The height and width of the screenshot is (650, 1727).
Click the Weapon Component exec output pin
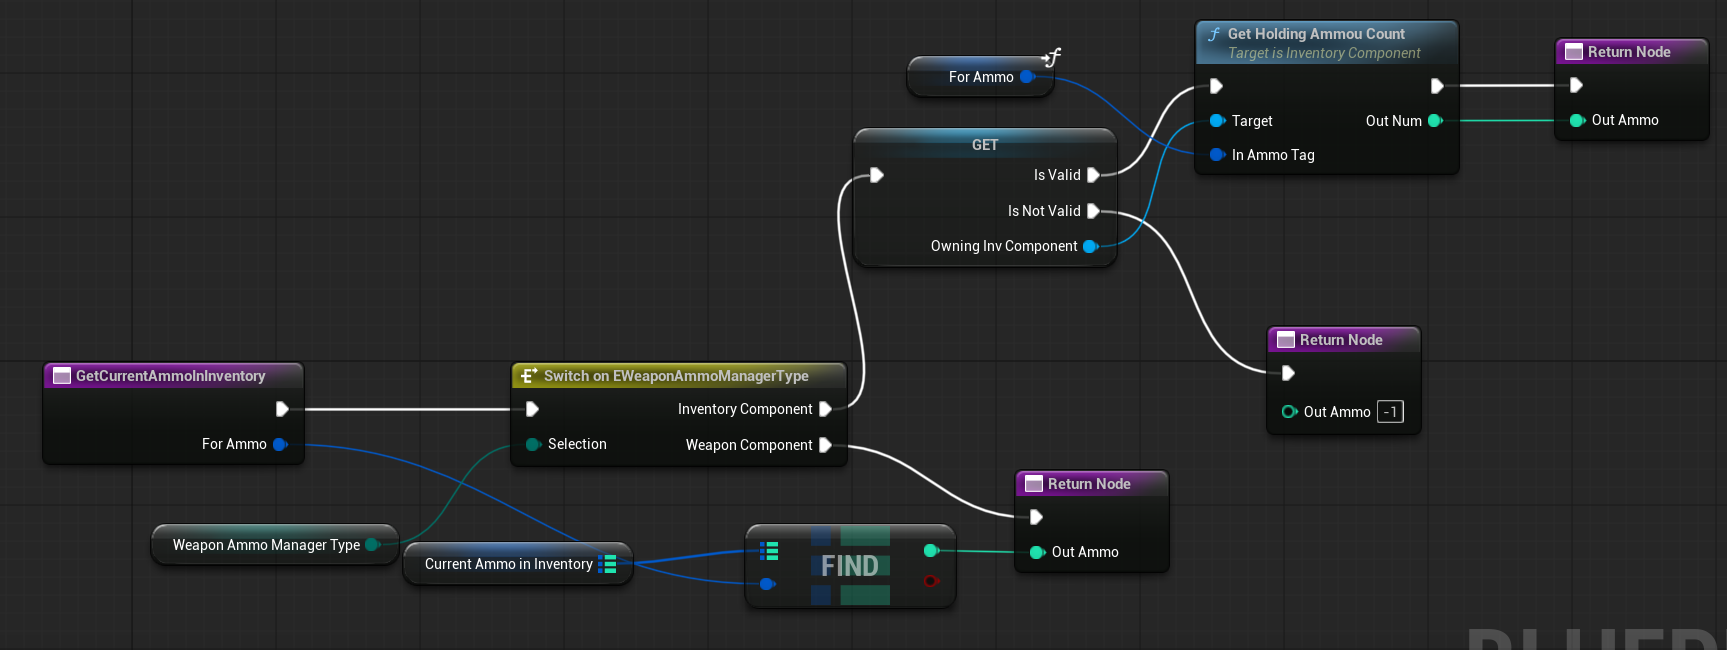825,445
